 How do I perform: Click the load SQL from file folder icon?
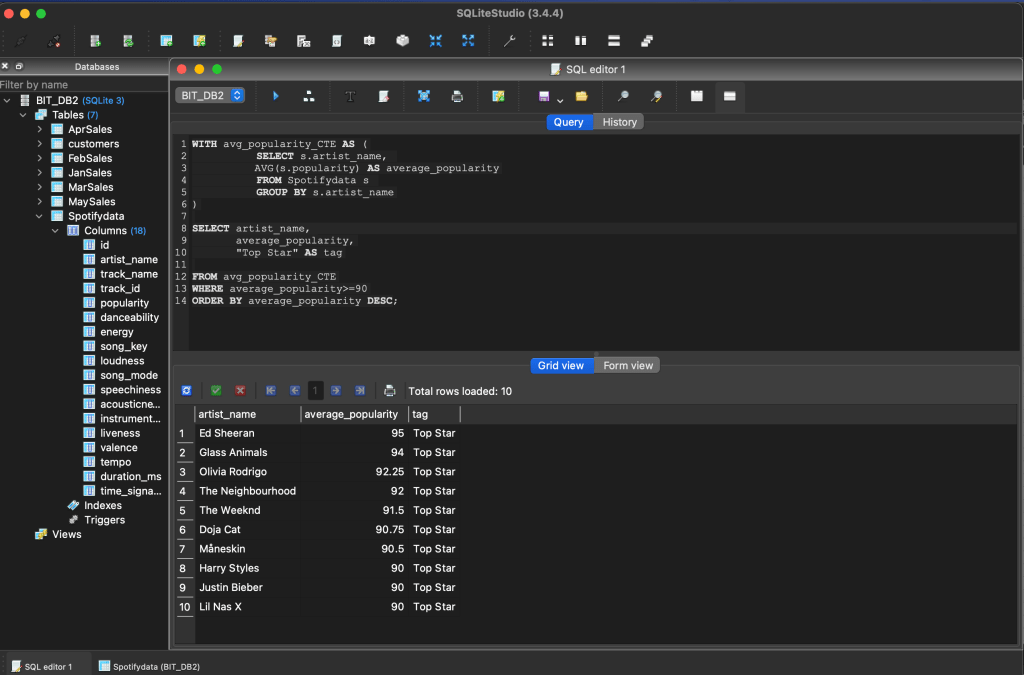[x=581, y=96]
